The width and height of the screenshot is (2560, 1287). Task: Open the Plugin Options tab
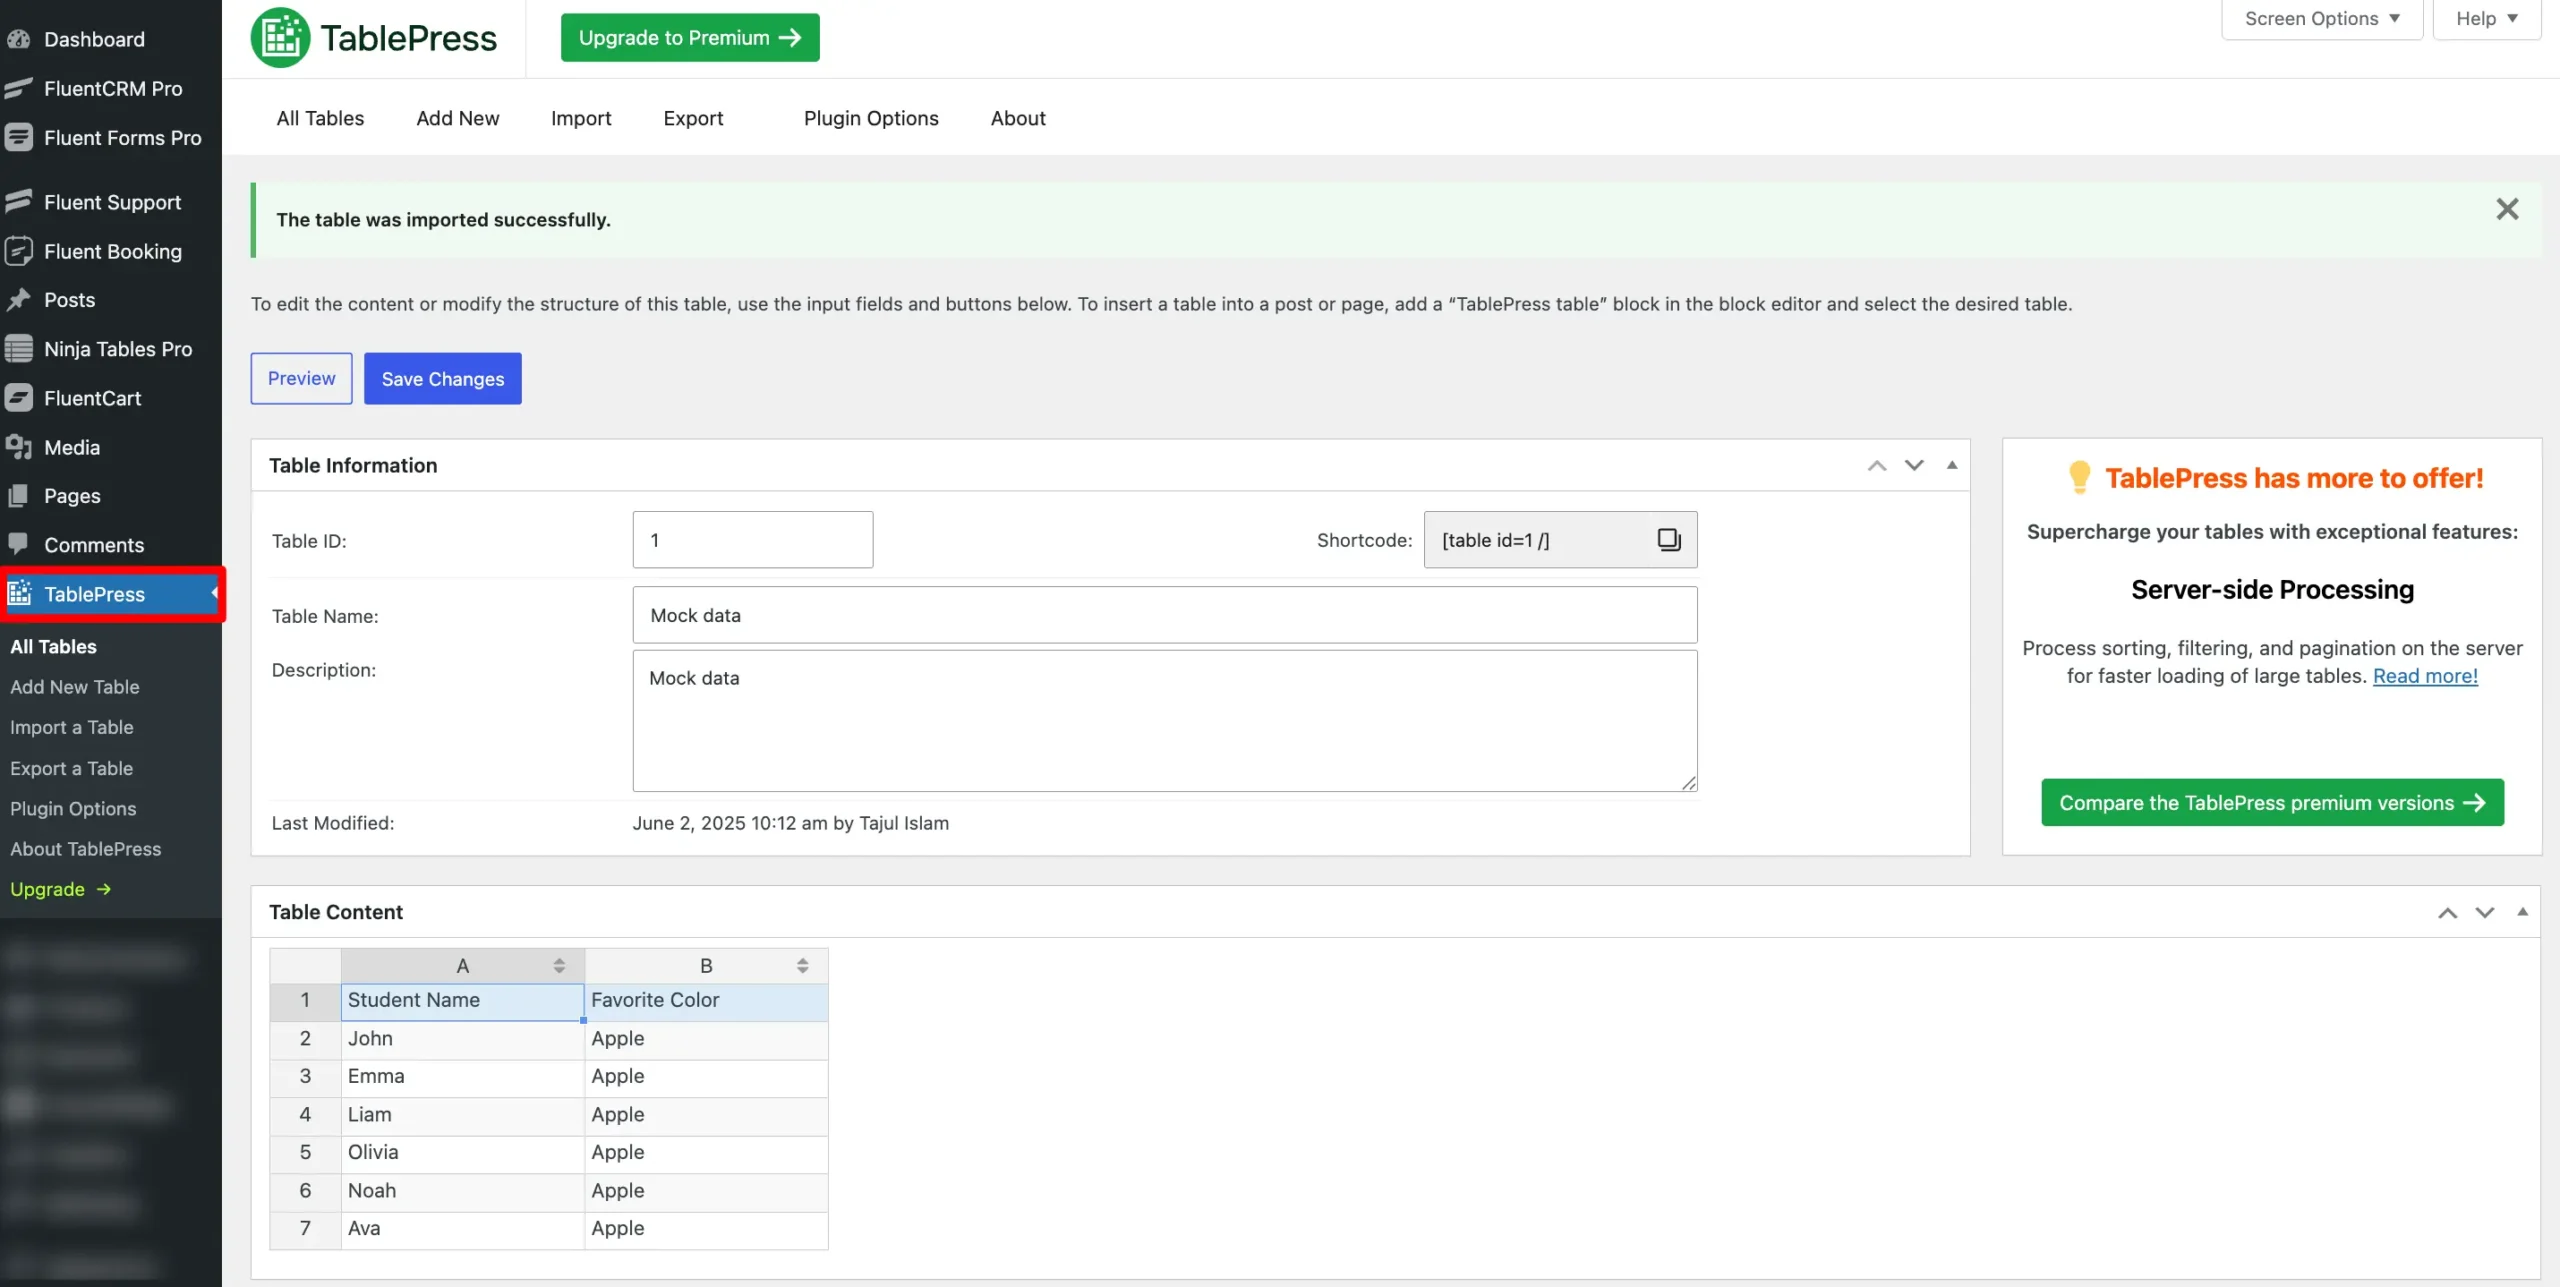click(871, 118)
